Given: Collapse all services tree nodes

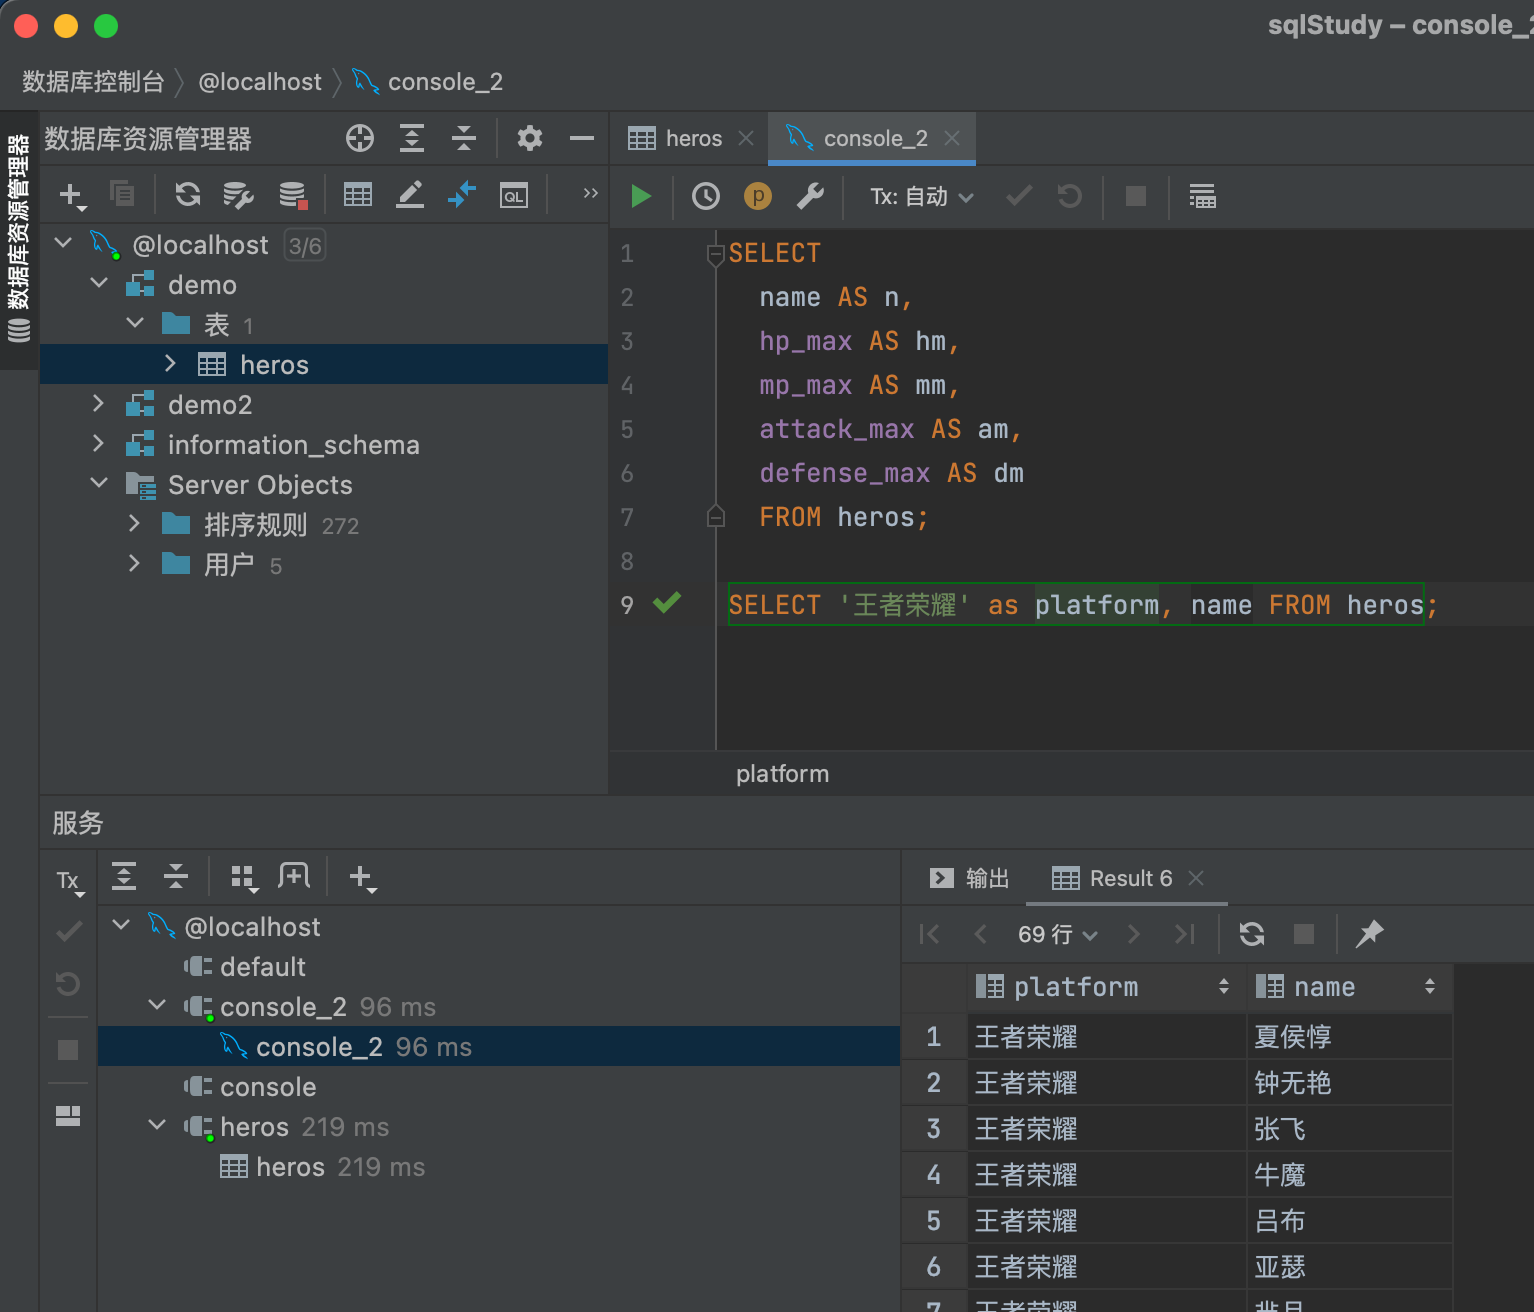Looking at the screenshot, I should [x=176, y=876].
